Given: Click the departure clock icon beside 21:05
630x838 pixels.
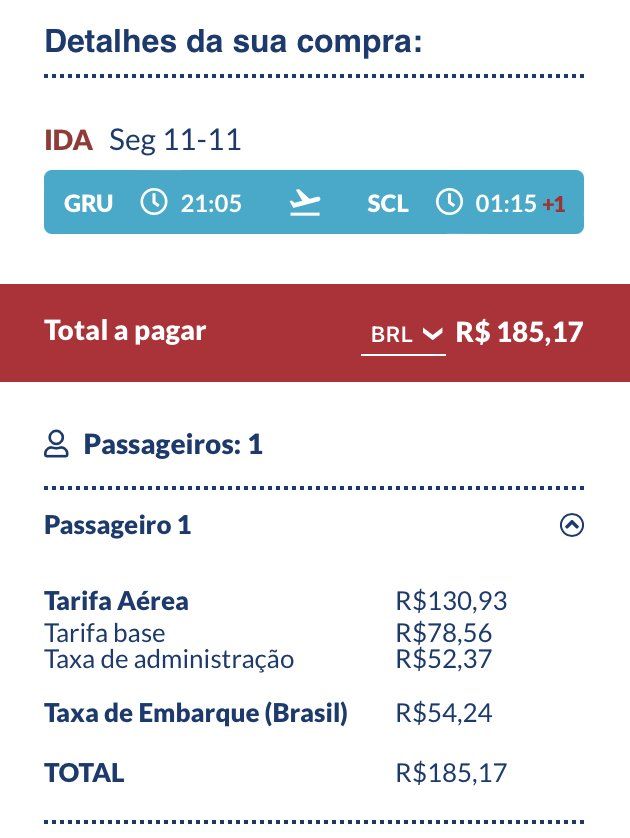Looking at the screenshot, I should tap(153, 203).
